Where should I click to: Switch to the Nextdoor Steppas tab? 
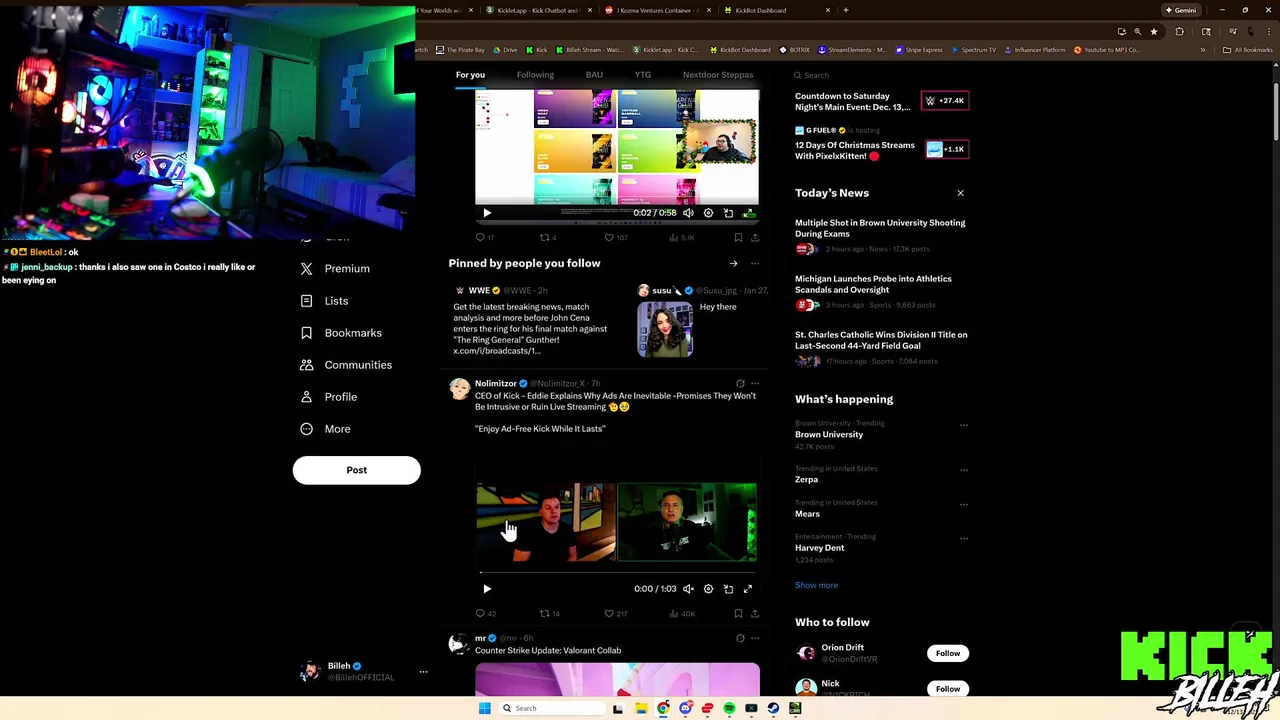point(718,75)
